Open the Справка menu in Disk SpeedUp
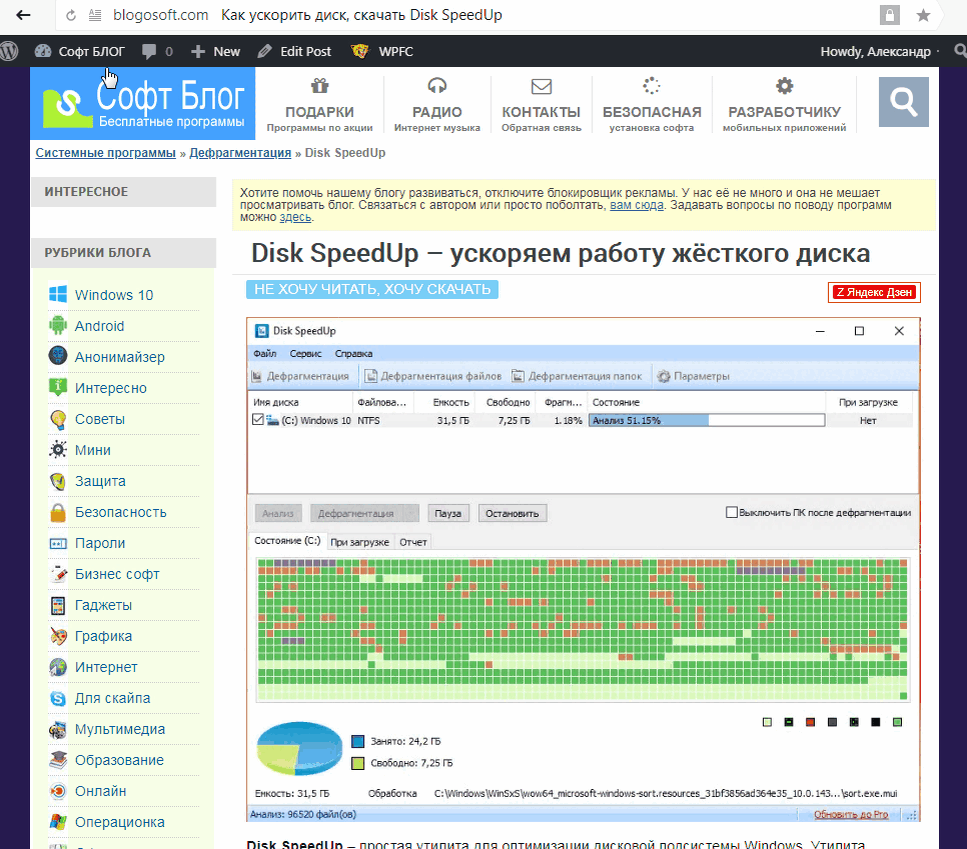The image size is (967, 849). pos(353,353)
